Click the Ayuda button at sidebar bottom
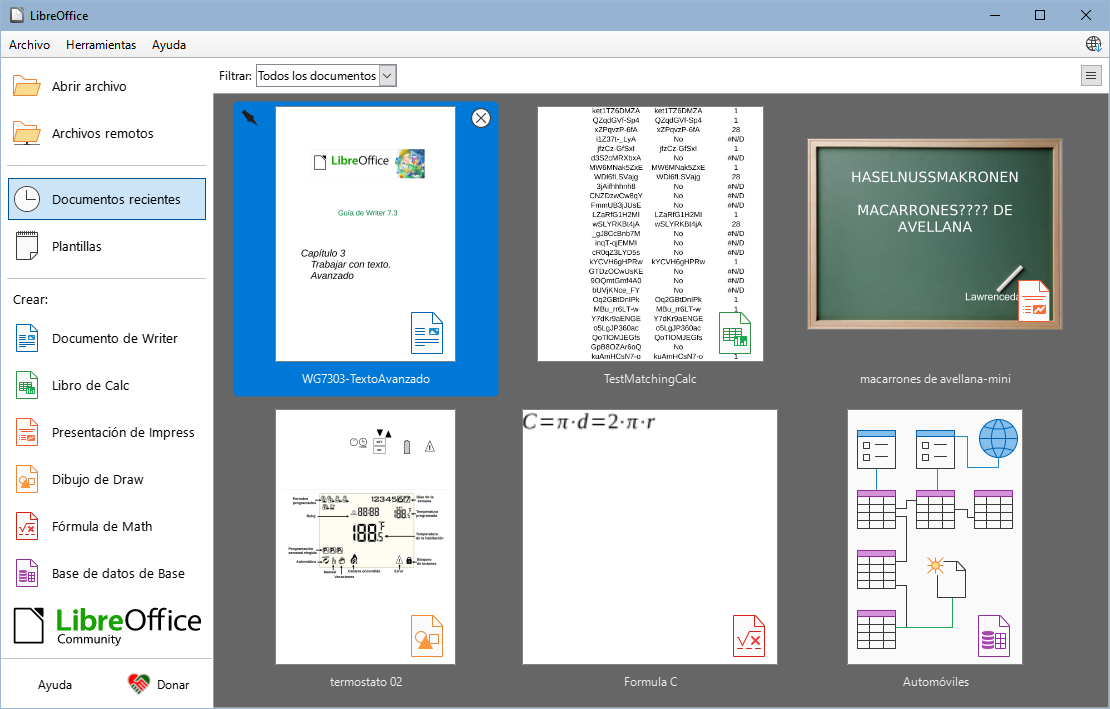 (x=55, y=684)
